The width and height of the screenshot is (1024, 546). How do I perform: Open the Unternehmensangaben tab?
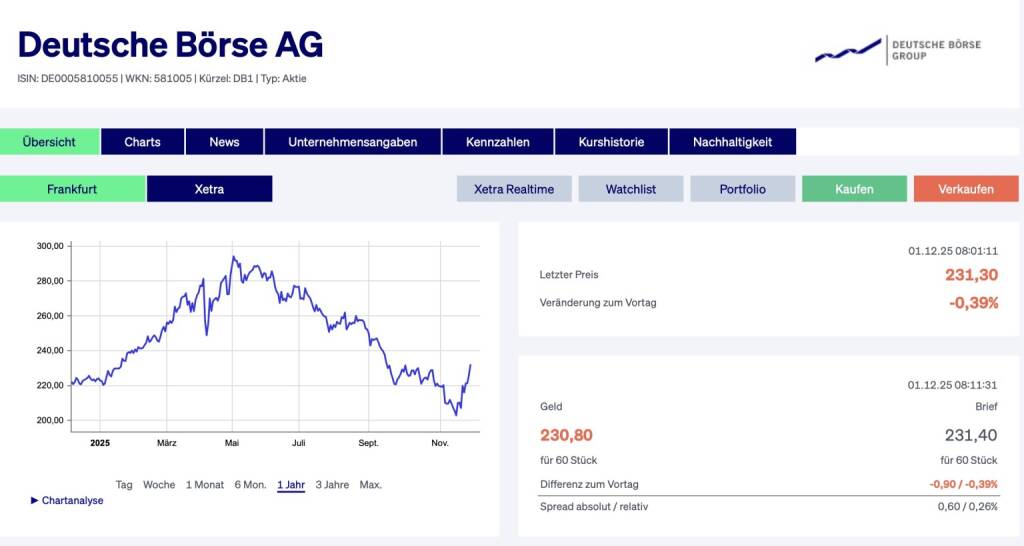click(x=352, y=142)
